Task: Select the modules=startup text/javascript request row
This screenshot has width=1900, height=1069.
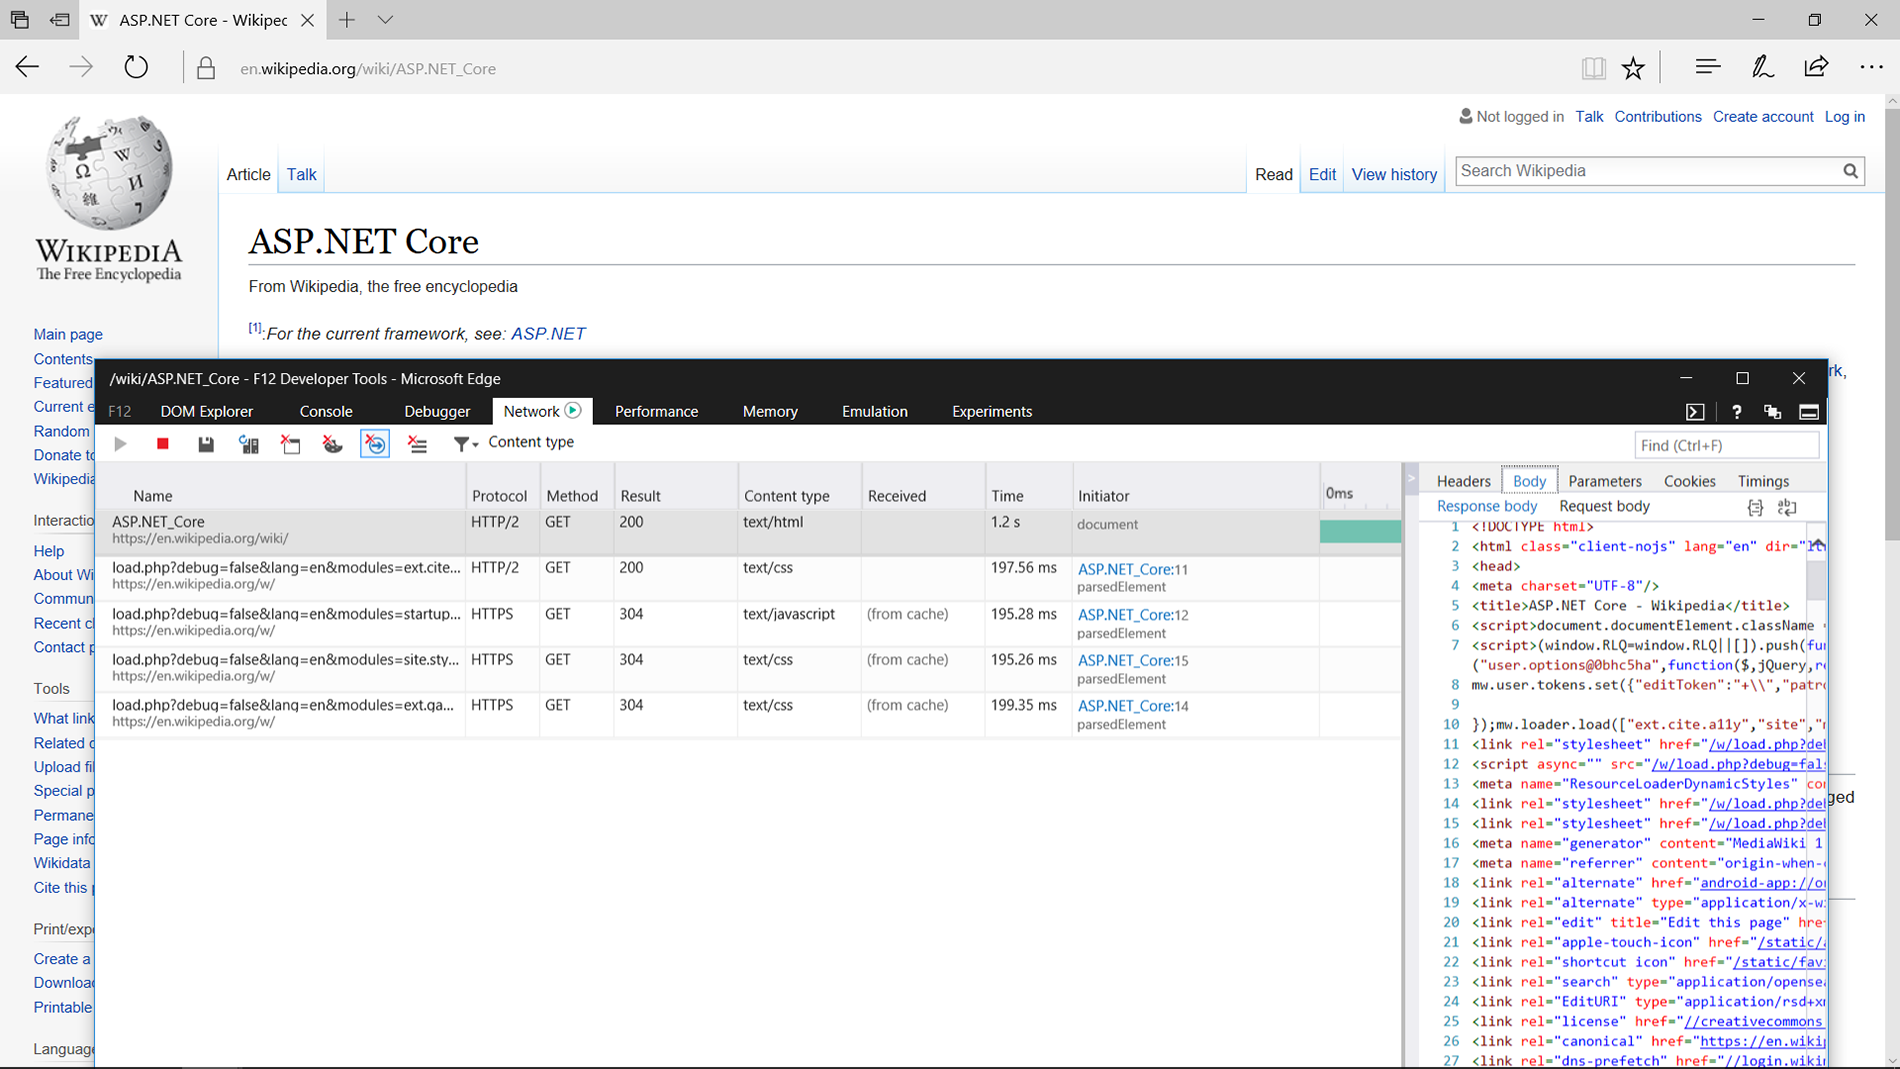Action: (x=748, y=622)
